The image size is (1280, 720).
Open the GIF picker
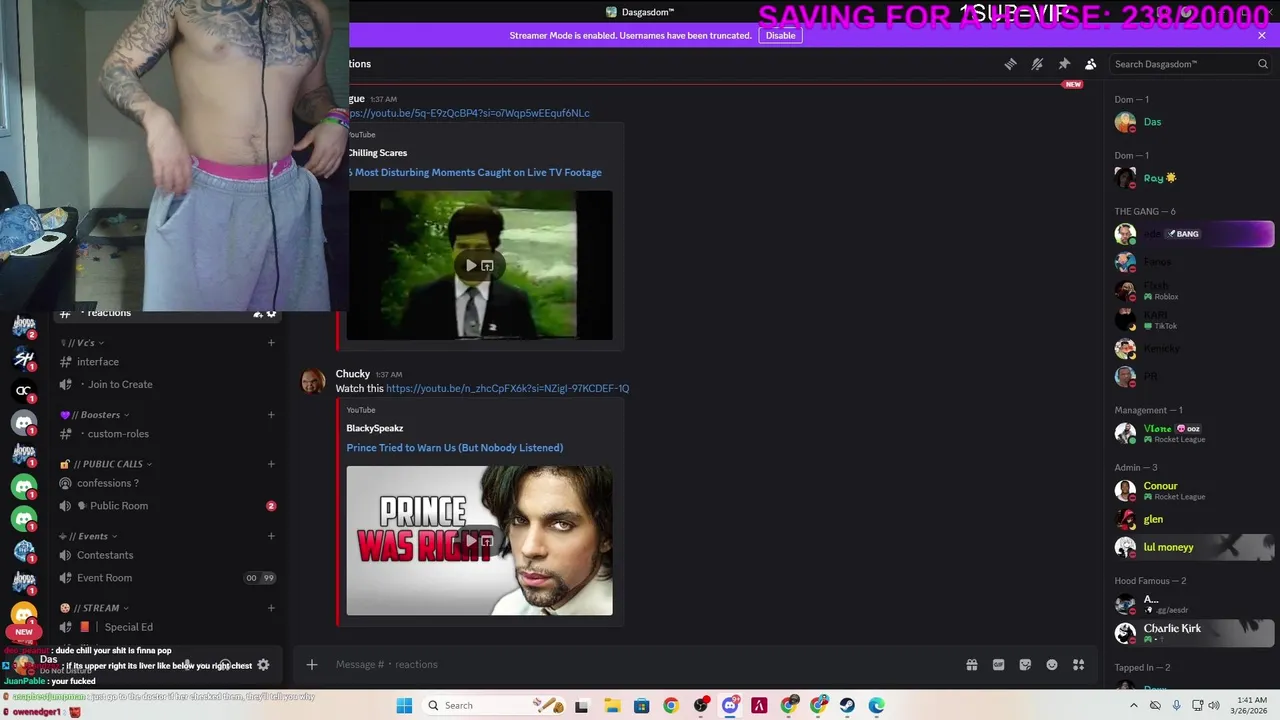[998, 664]
